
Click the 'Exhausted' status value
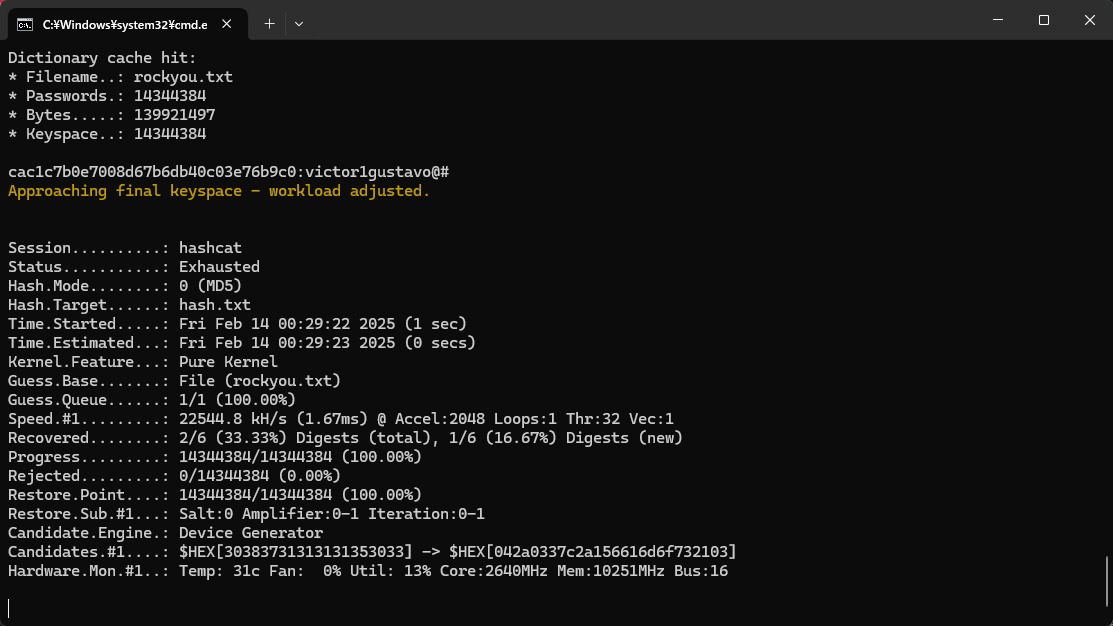(219, 267)
